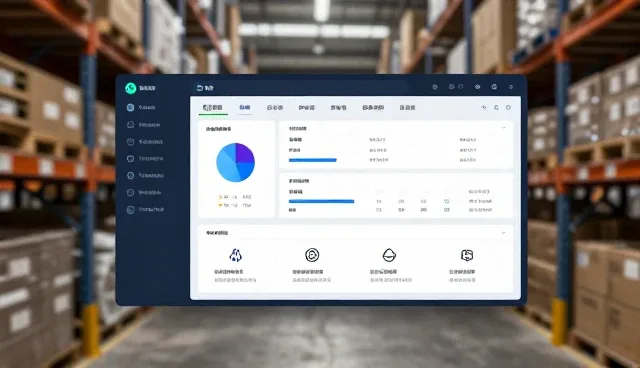Click the back arrow icon in header
The width and height of the screenshot is (640, 368).
point(200,88)
